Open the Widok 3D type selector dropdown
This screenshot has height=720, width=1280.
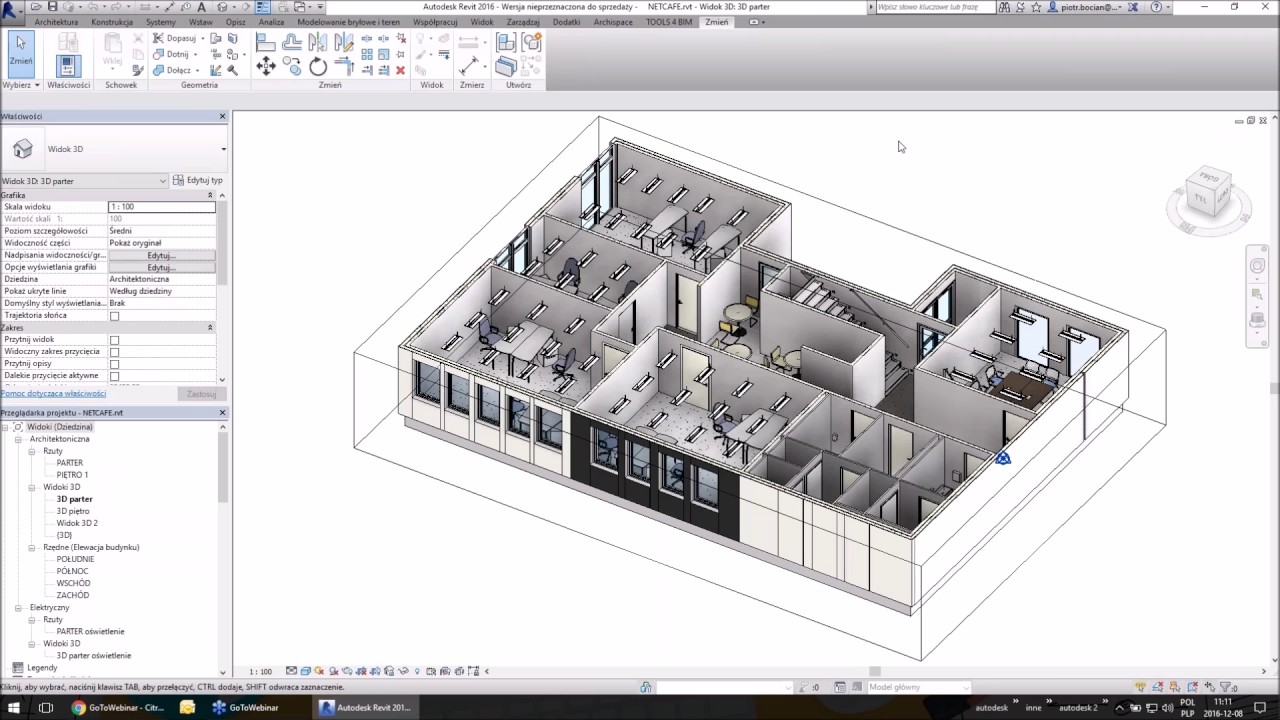(223, 149)
